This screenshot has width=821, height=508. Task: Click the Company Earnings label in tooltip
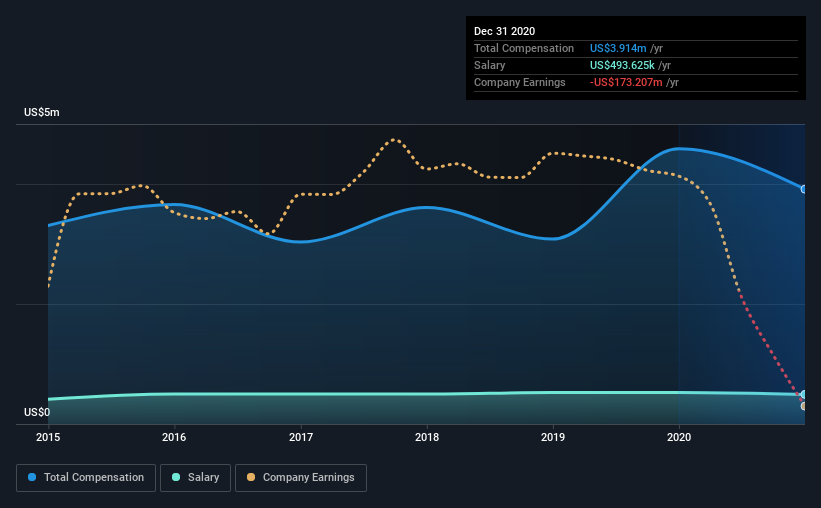[x=519, y=82]
